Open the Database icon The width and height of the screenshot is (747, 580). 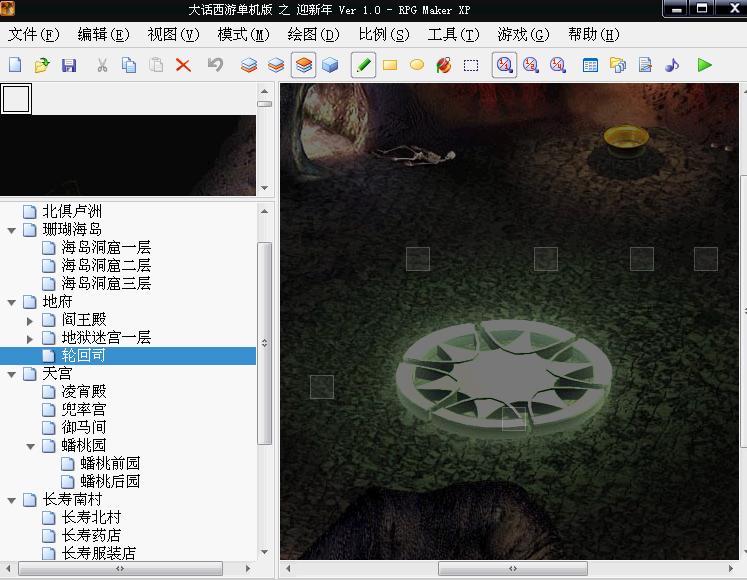(x=590, y=65)
